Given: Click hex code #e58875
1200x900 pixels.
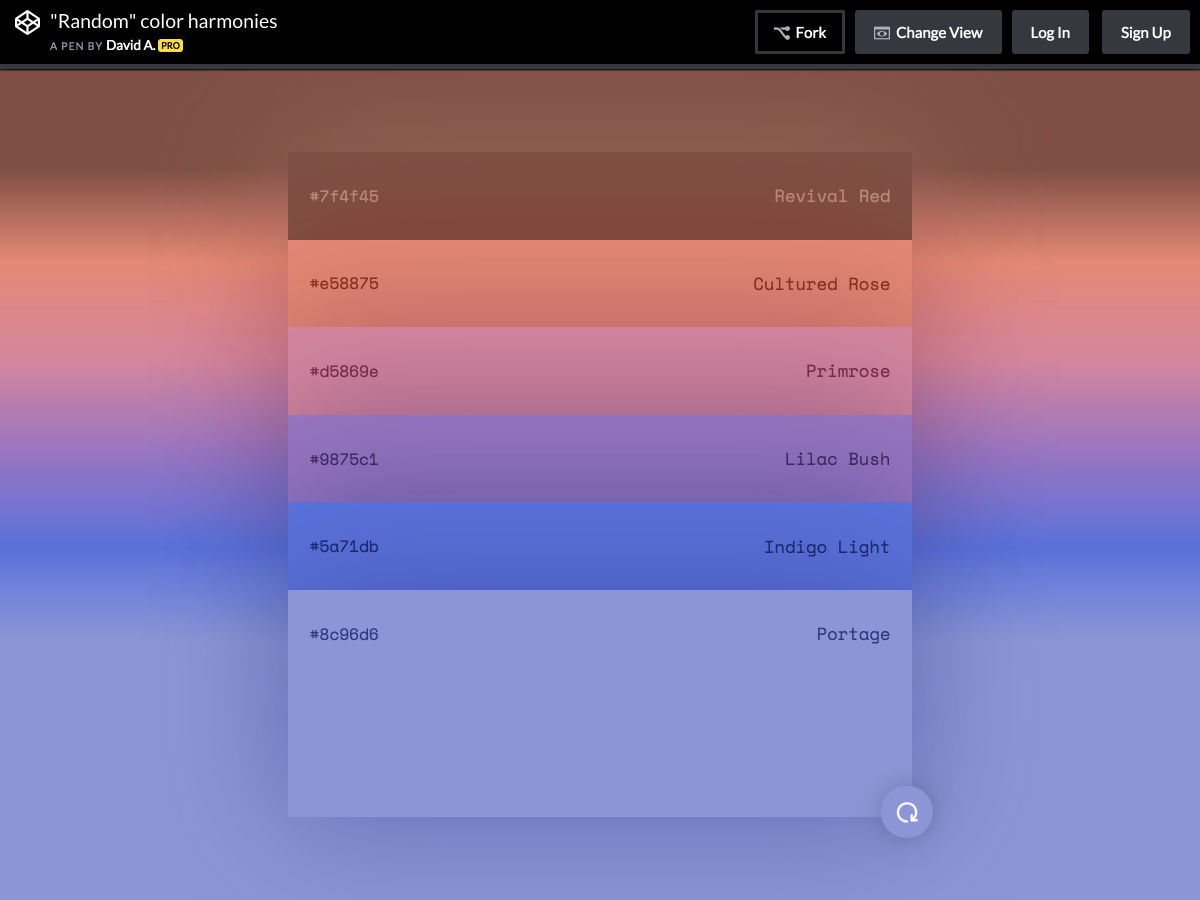Looking at the screenshot, I should (344, 284).
